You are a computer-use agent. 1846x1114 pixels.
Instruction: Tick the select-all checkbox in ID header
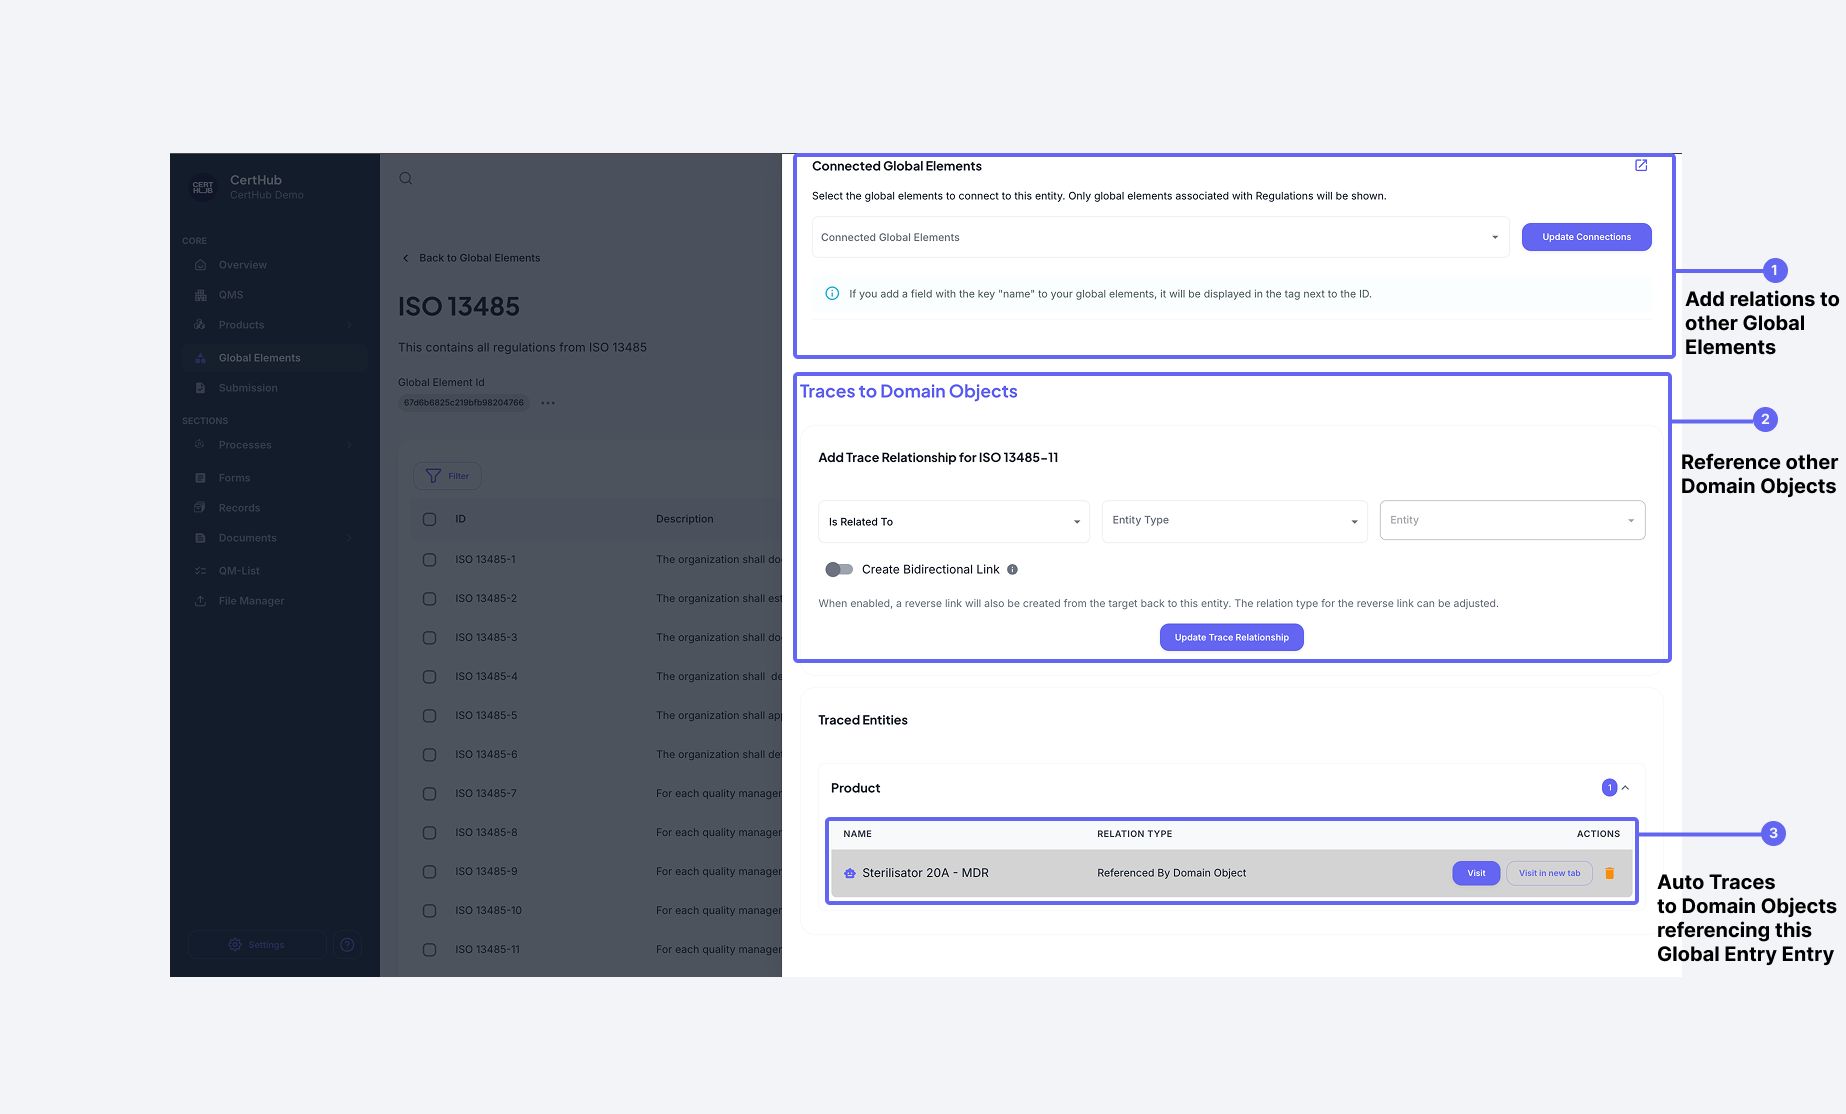(x=429, y=520)
